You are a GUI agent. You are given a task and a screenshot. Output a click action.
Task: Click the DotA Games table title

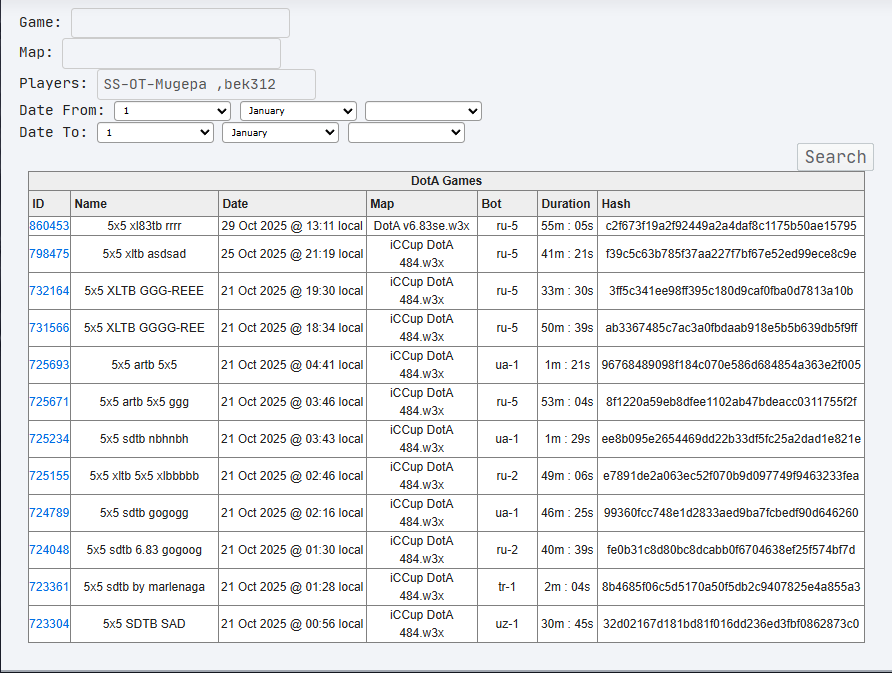[447, 181]
